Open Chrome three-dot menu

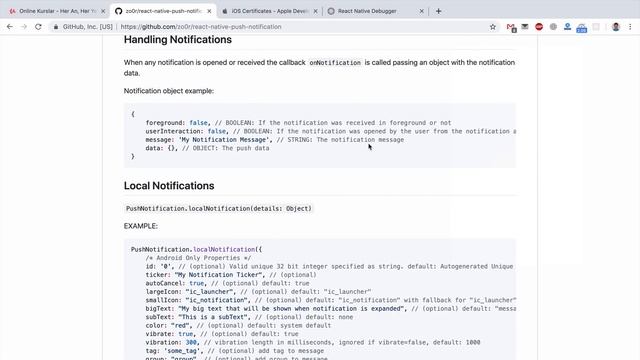coord(630,27)
